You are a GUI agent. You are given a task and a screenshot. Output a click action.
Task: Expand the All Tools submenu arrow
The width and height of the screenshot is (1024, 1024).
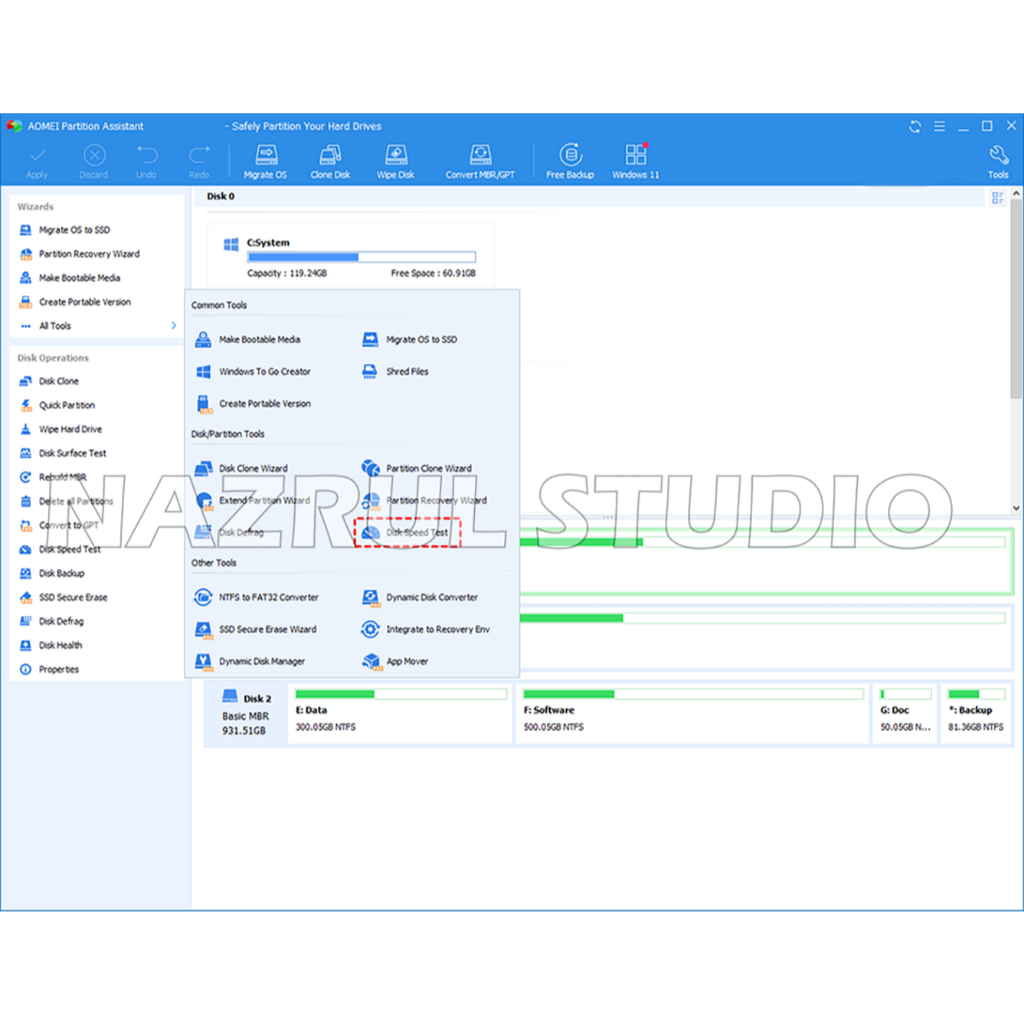173,326
